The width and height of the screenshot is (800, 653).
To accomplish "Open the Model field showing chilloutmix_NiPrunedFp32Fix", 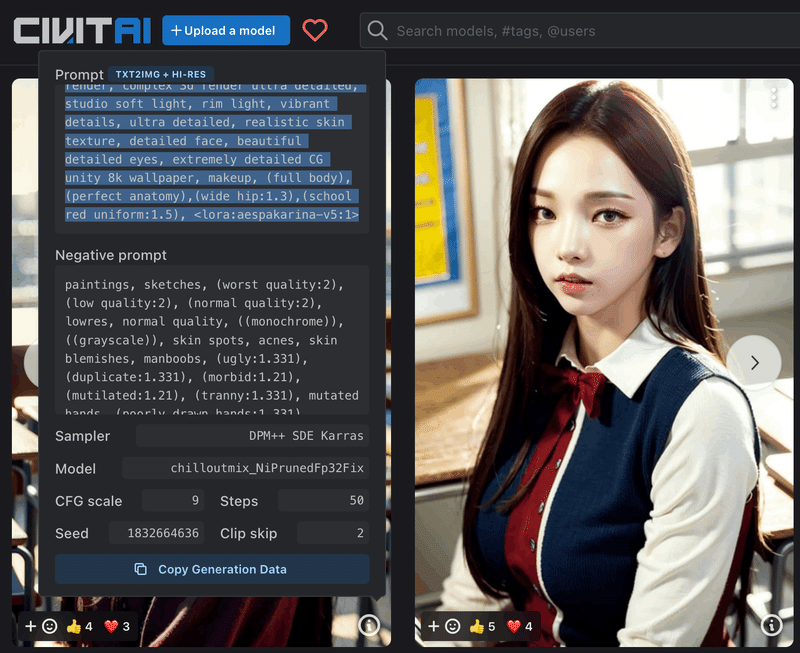I will point(245,468).
